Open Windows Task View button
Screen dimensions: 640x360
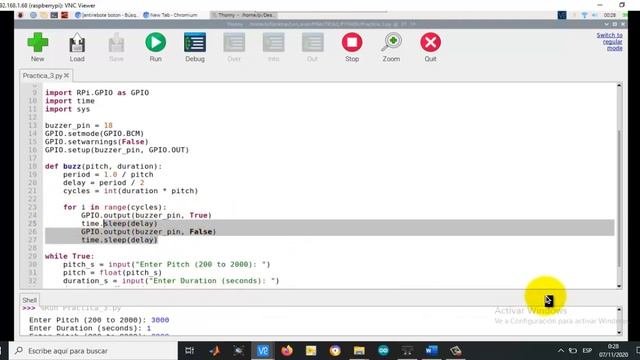189,351
